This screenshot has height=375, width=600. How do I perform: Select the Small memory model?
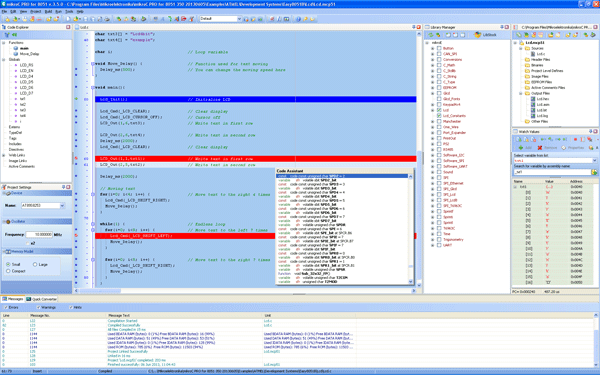[8, 264]
